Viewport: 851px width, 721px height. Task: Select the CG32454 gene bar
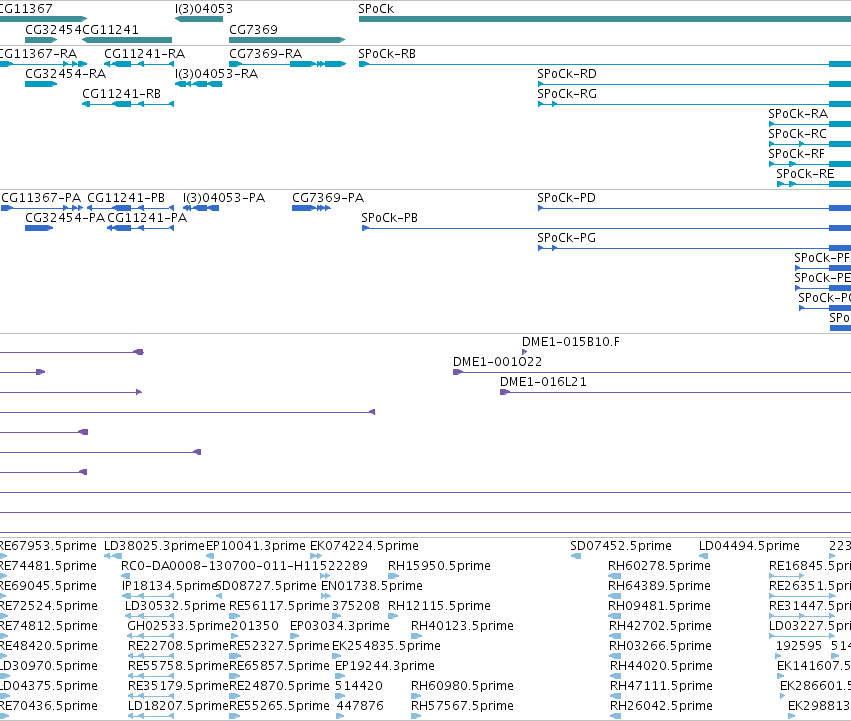[41, 40]
